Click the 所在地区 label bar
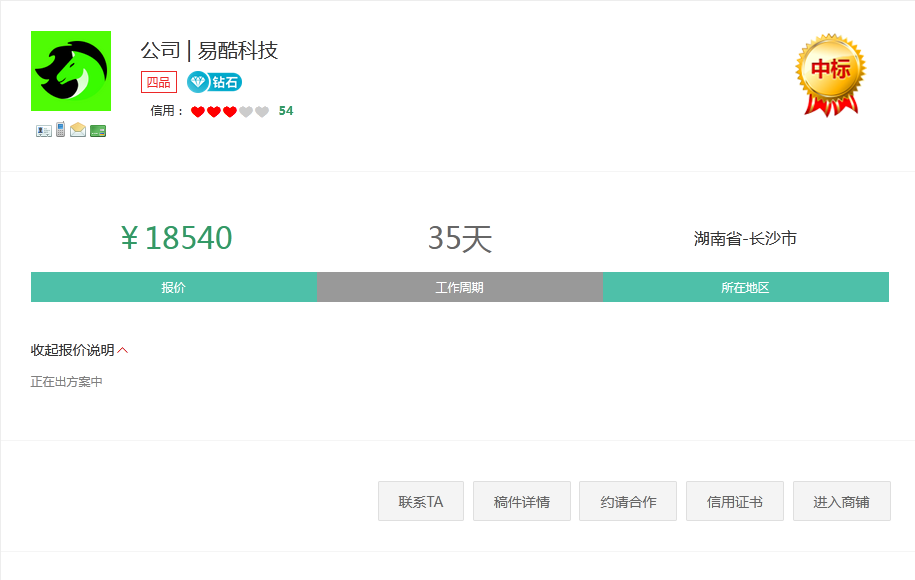915x580 pixels. tap(746, 287)
